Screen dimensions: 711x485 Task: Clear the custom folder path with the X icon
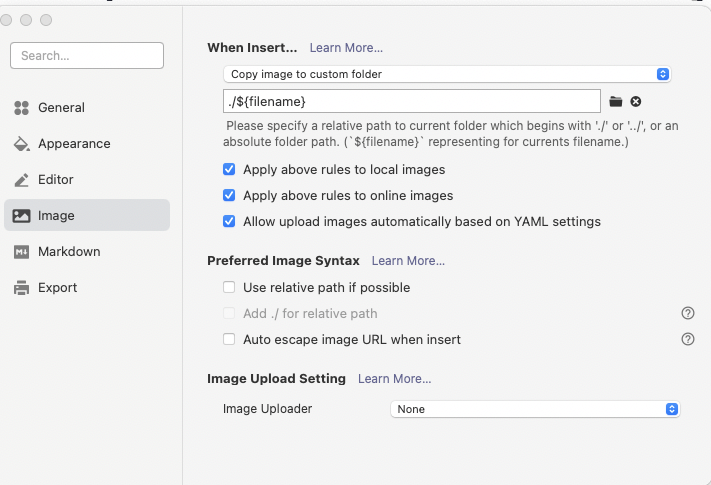pos(636,102)
